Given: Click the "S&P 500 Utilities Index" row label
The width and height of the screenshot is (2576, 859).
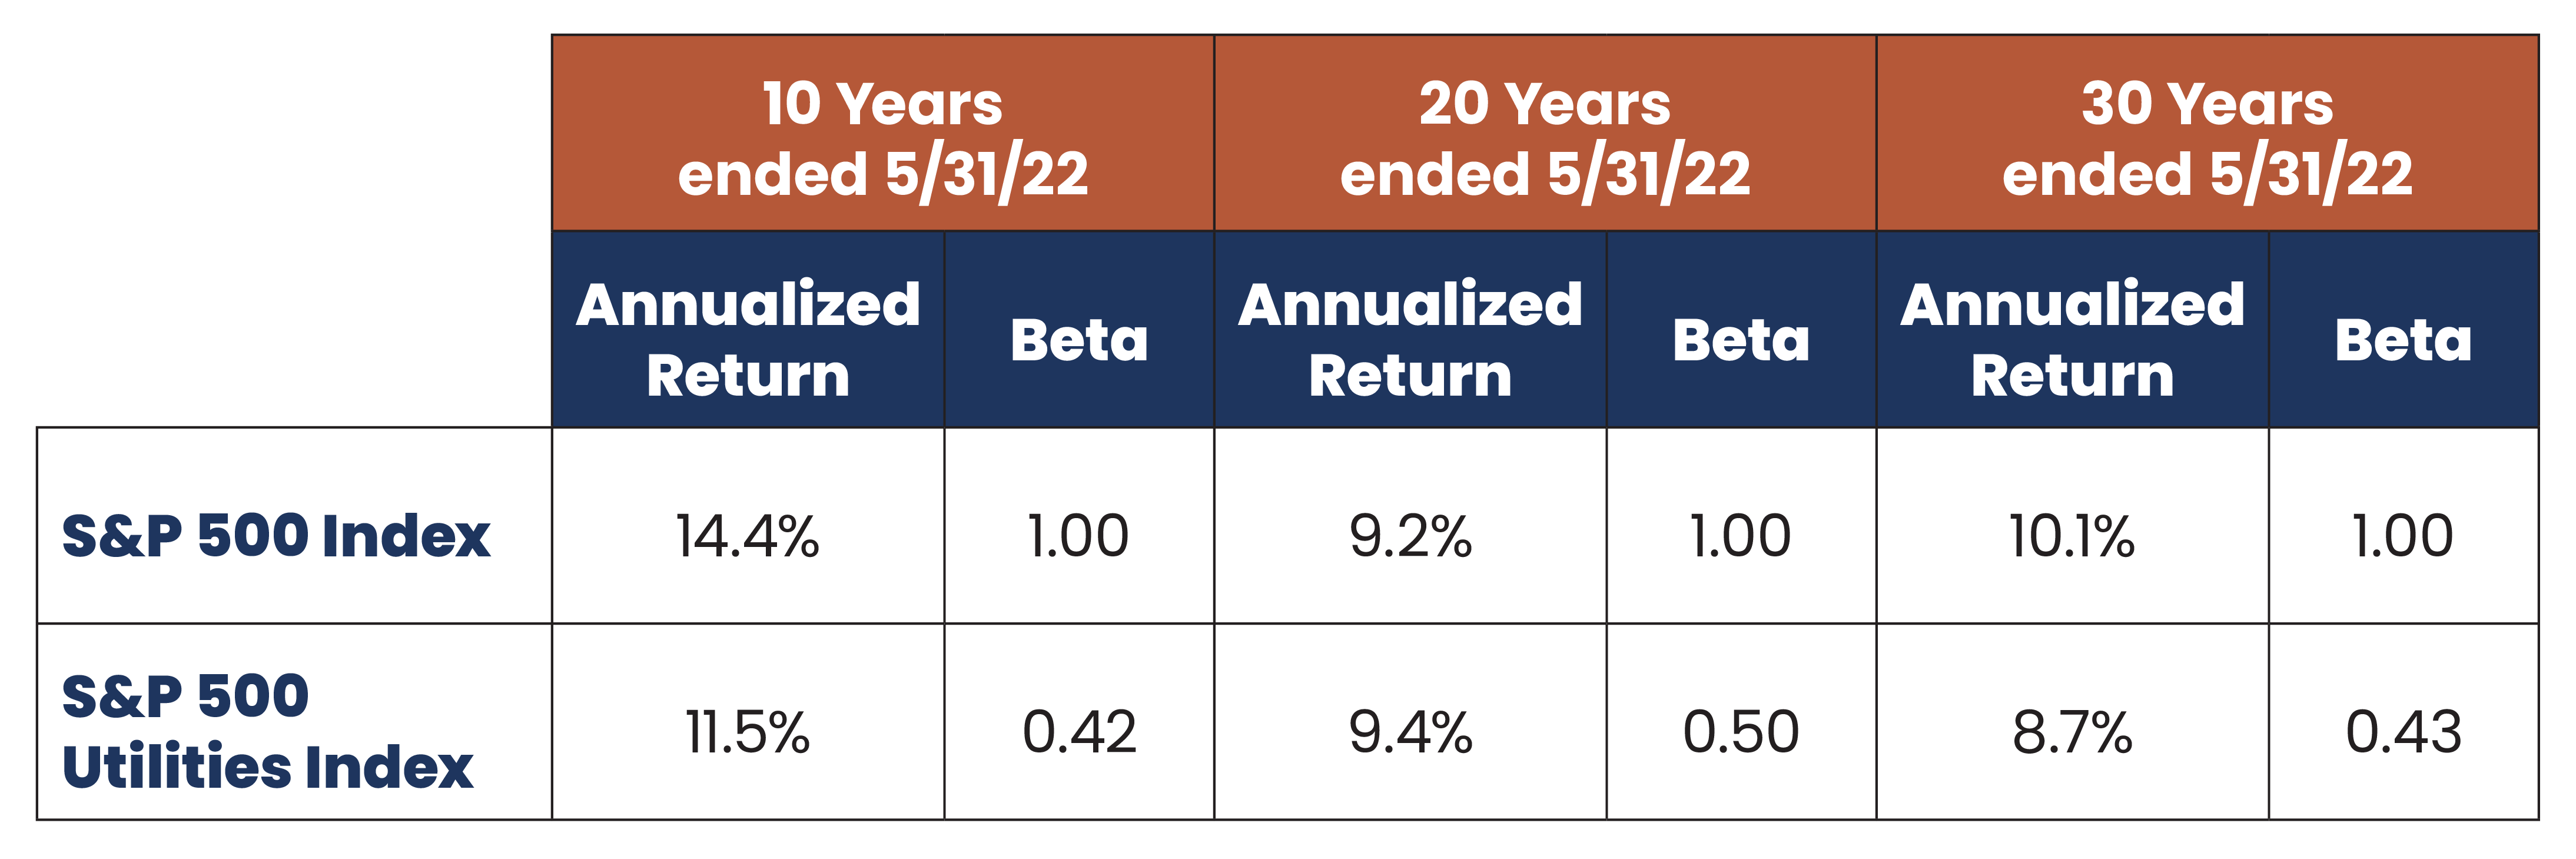Looking at the screenshot, I should tap(267, 730).
